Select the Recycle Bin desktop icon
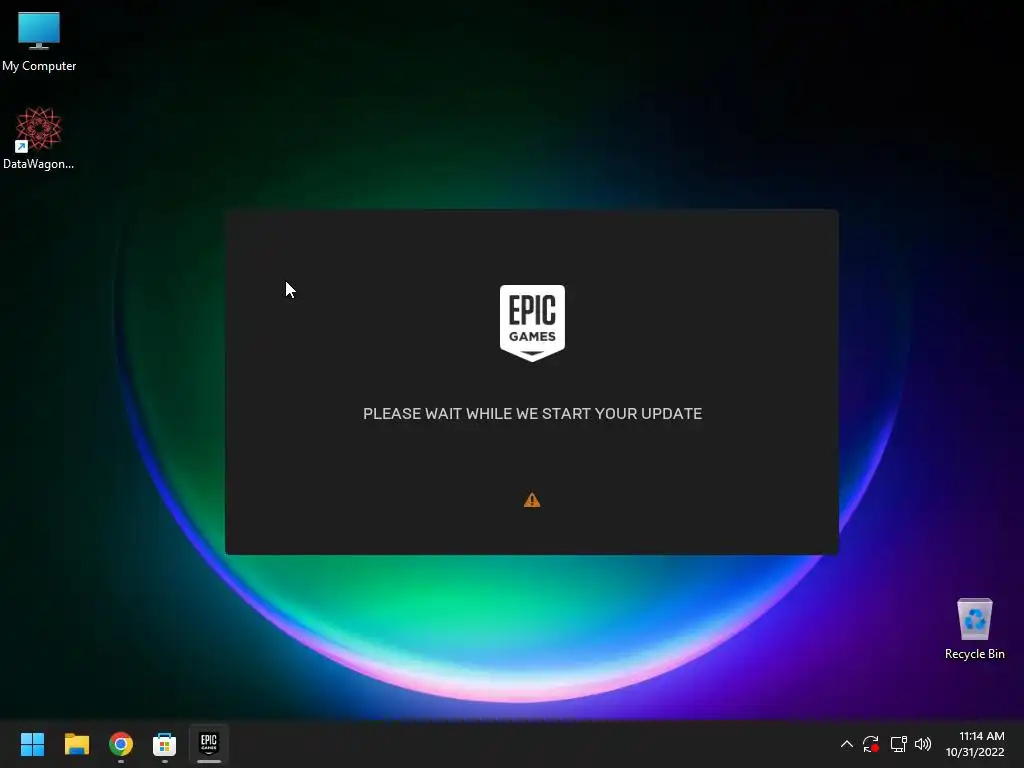Screen dimensions: 1024x768 pyautogui.click(x=974, y=629)
